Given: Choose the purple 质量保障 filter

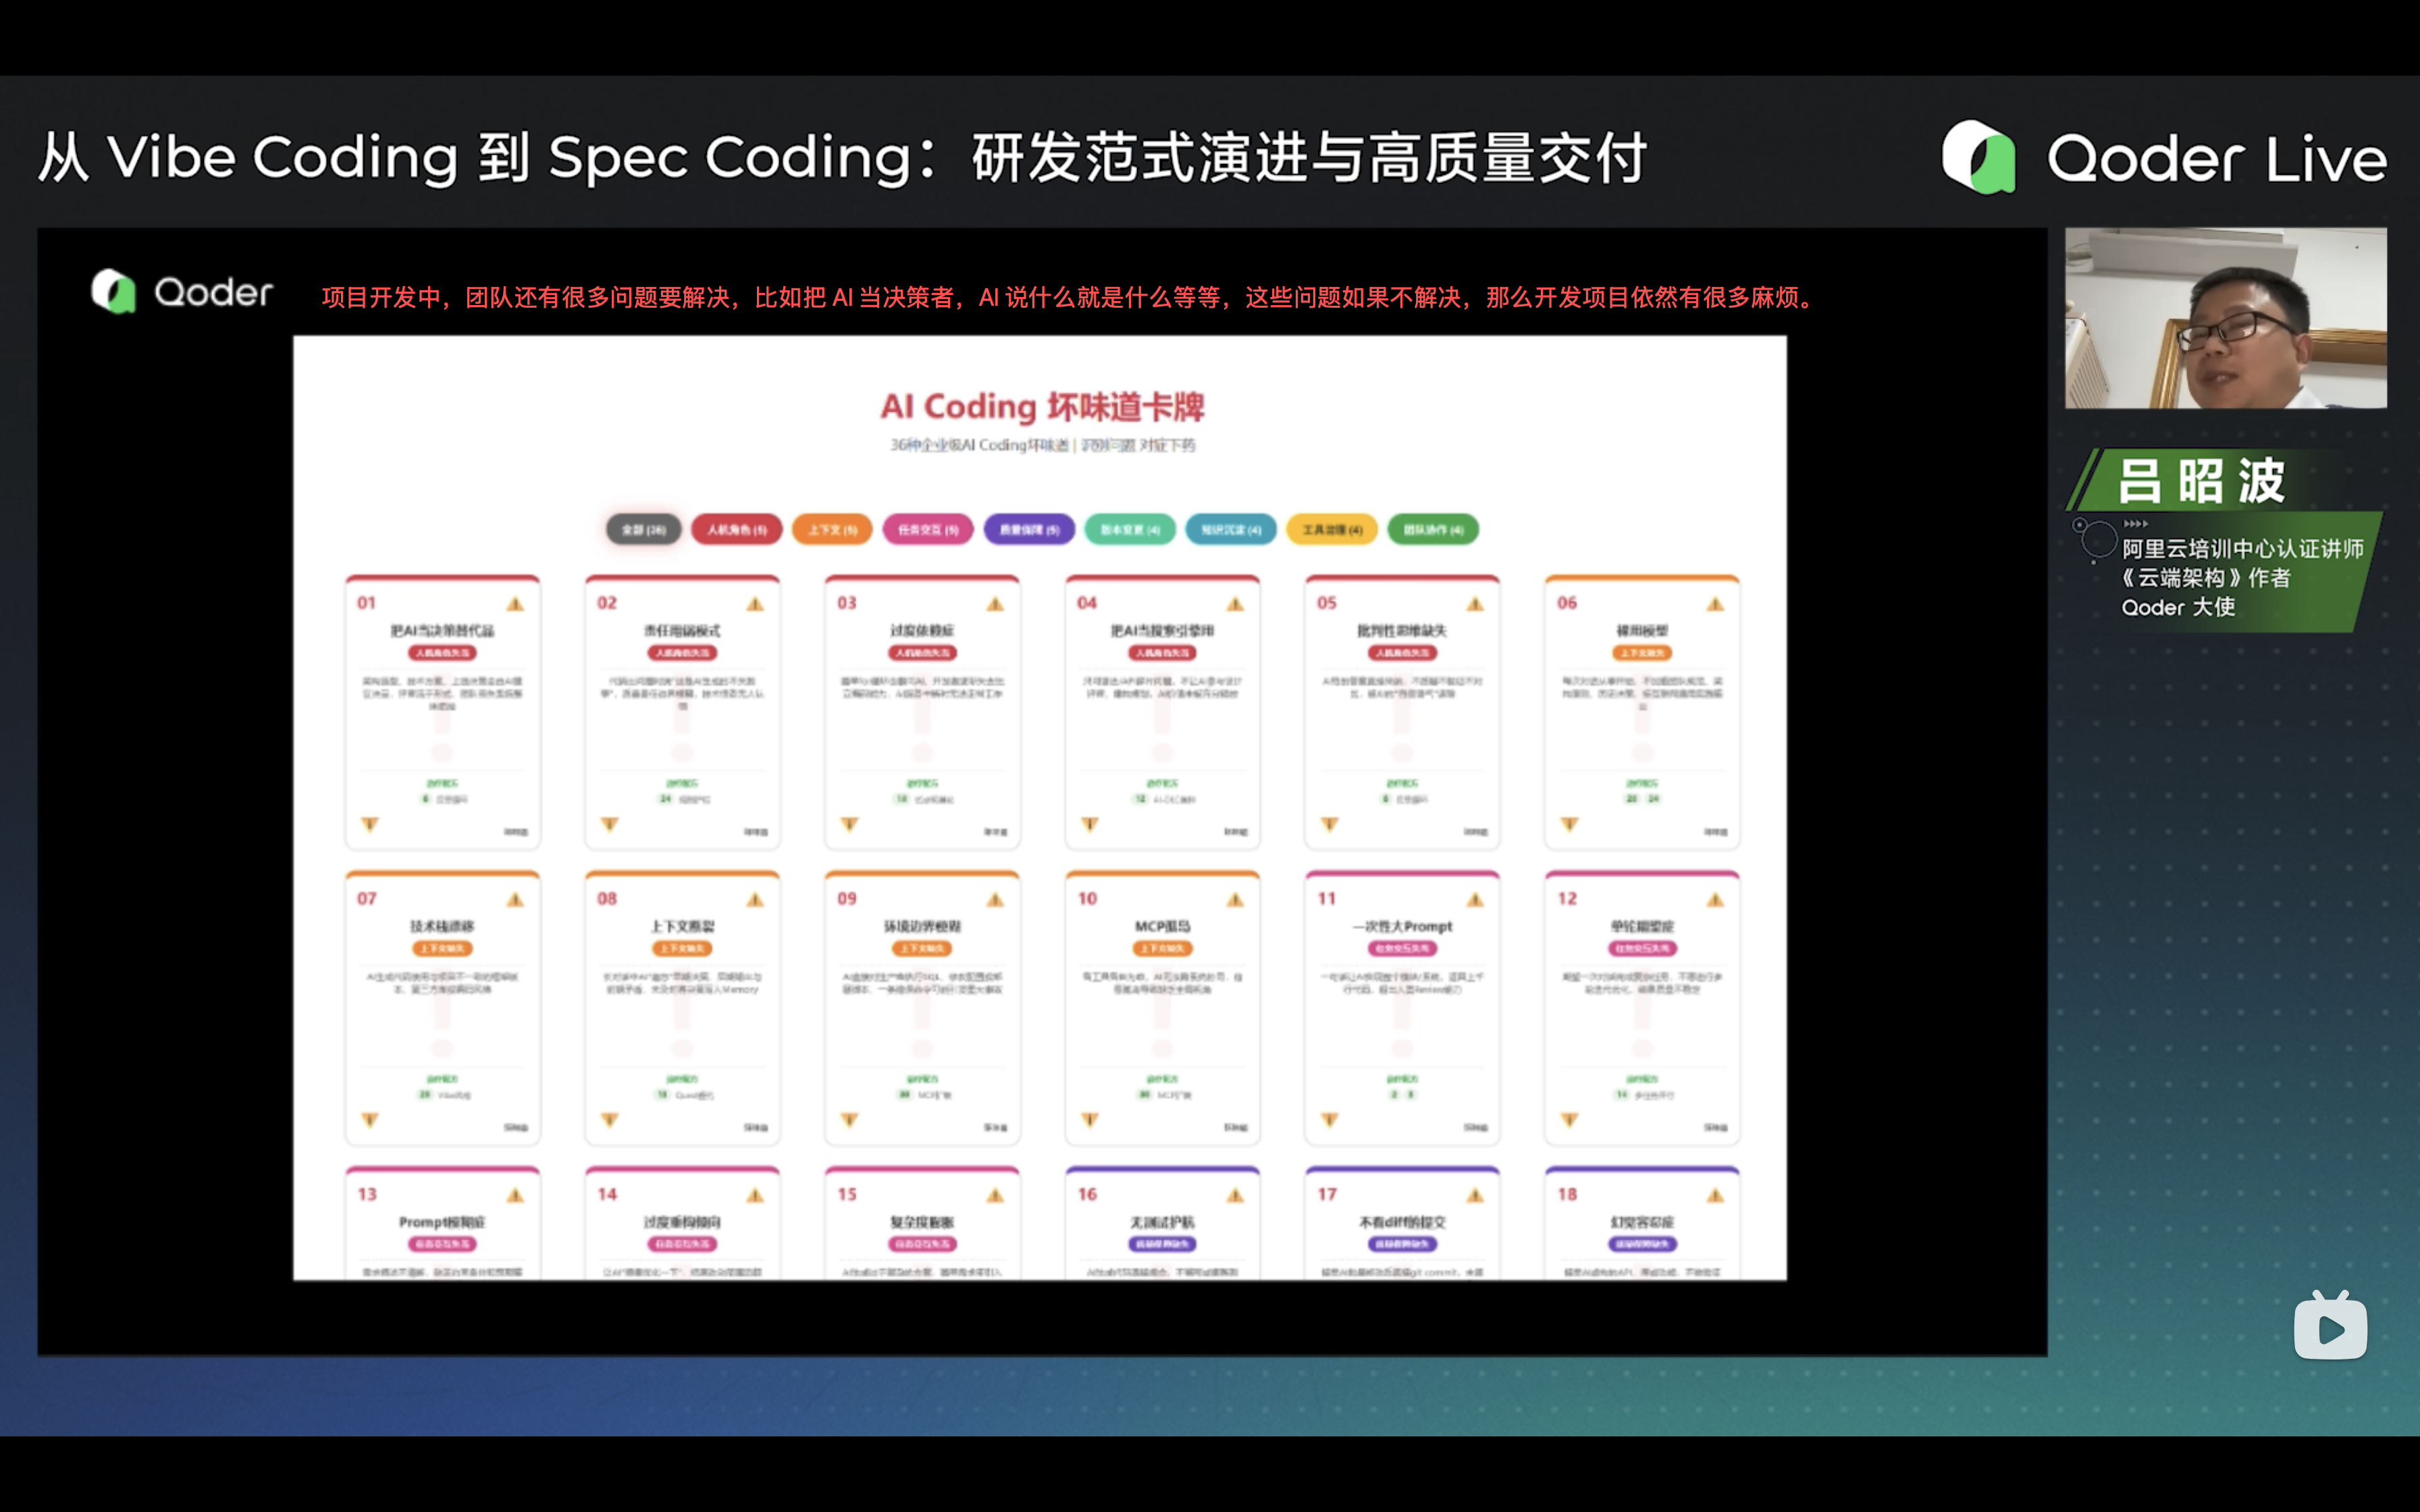Looking at the screenshot, I should [1029, 530].
